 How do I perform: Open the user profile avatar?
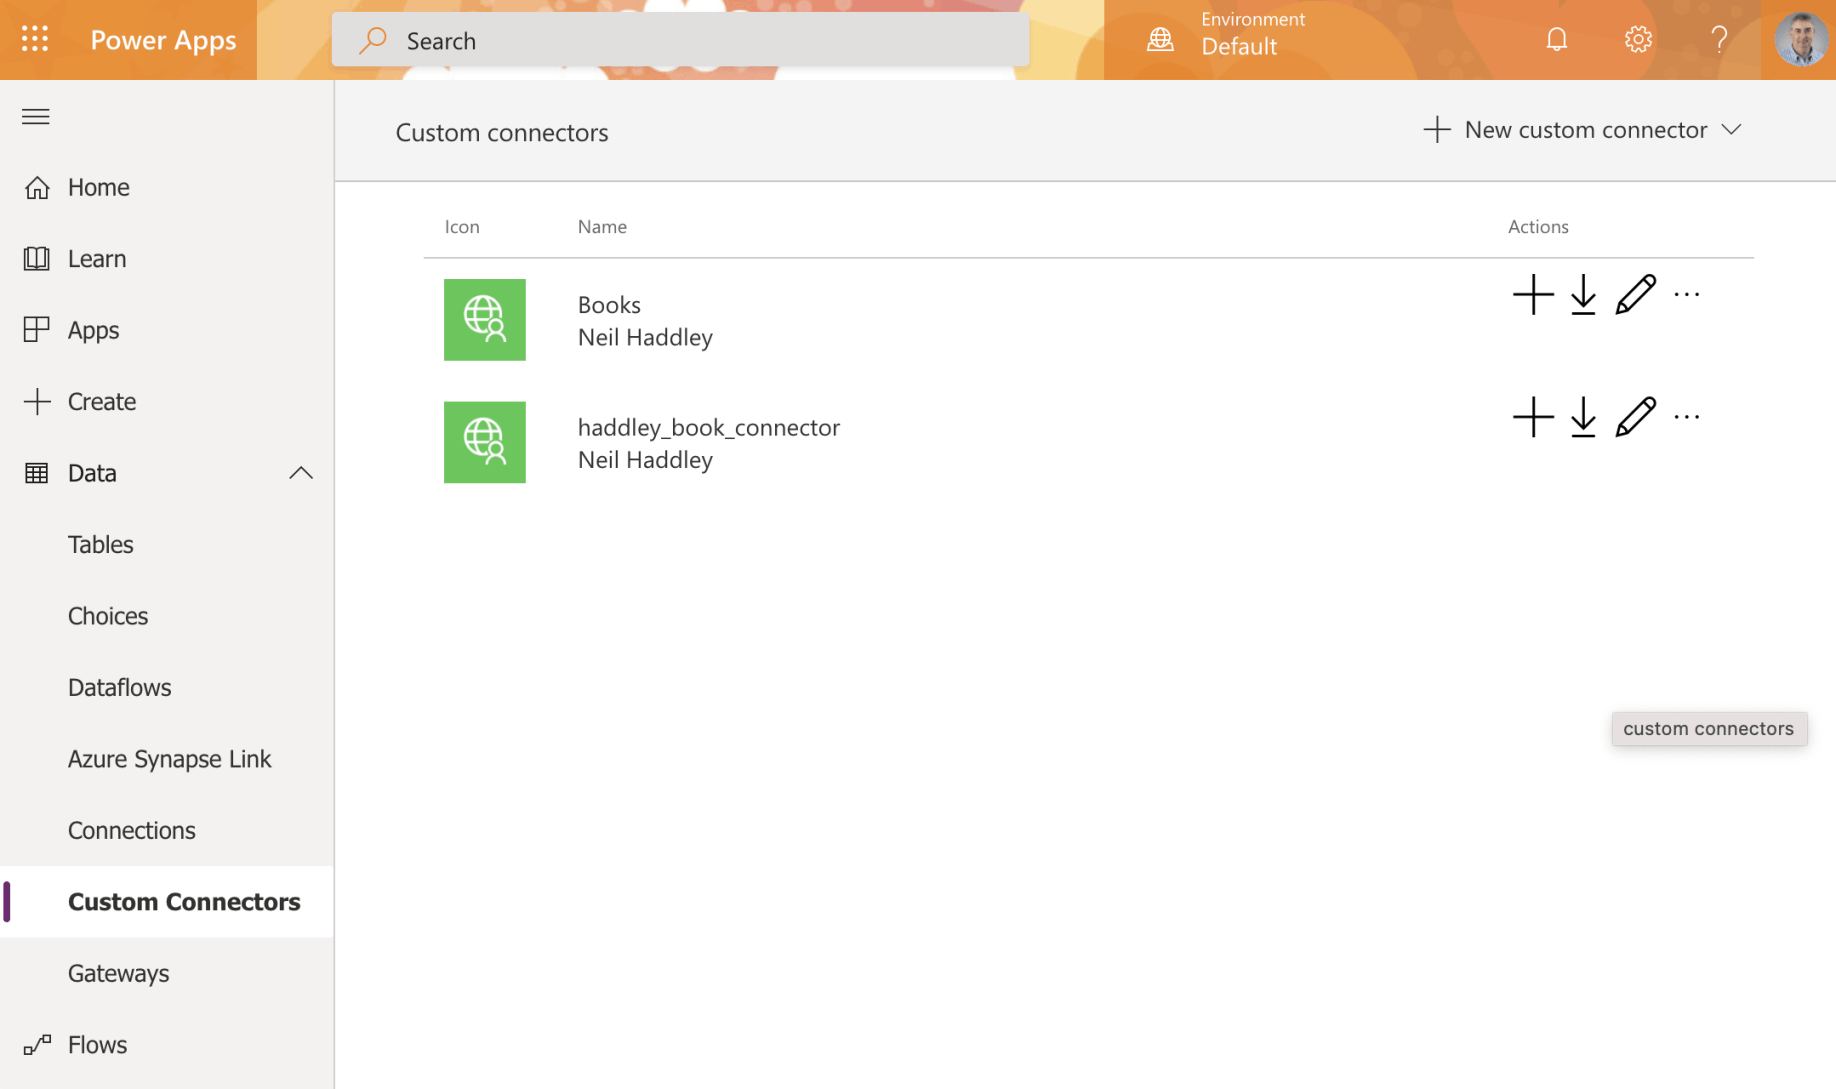[1800, 40]
